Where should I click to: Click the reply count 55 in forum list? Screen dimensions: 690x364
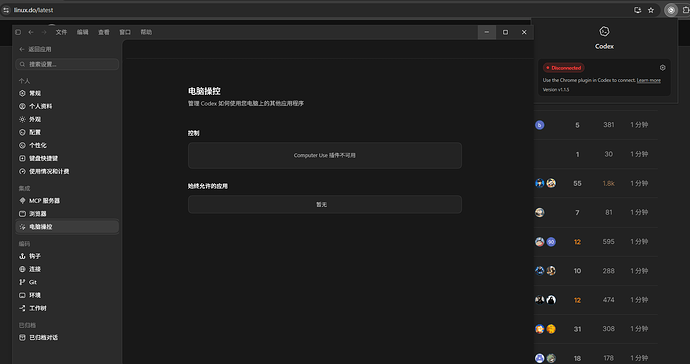click(577, 183)
